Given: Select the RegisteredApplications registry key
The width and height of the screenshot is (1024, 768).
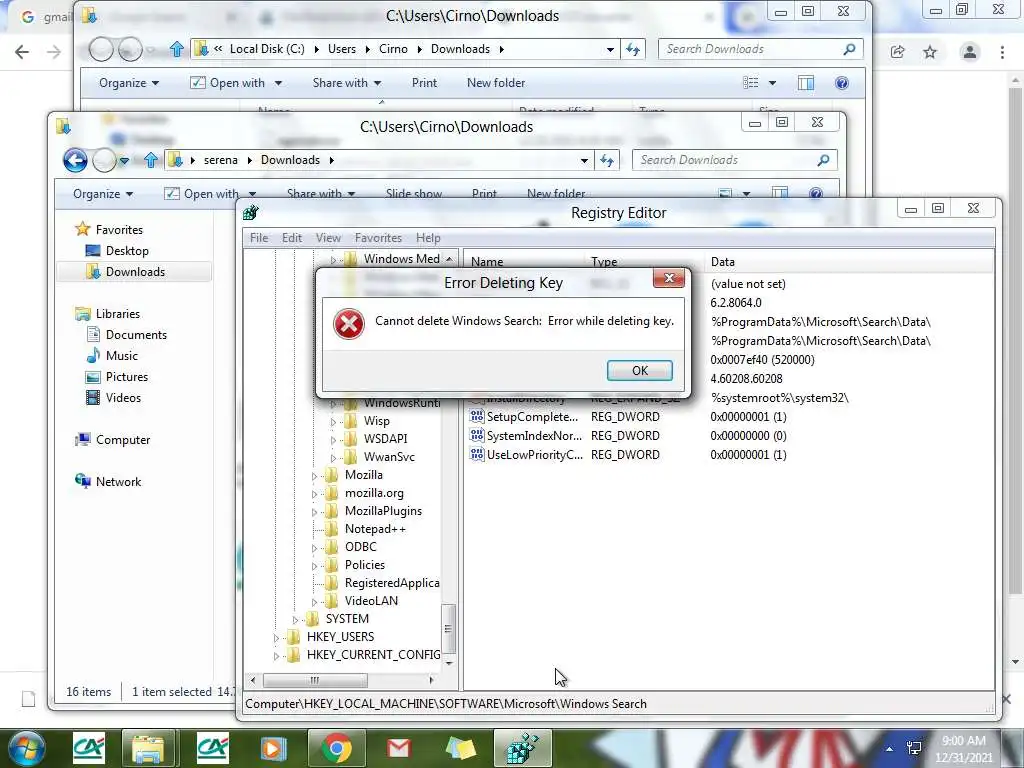Looking at the screenshot, I should 392,583.
